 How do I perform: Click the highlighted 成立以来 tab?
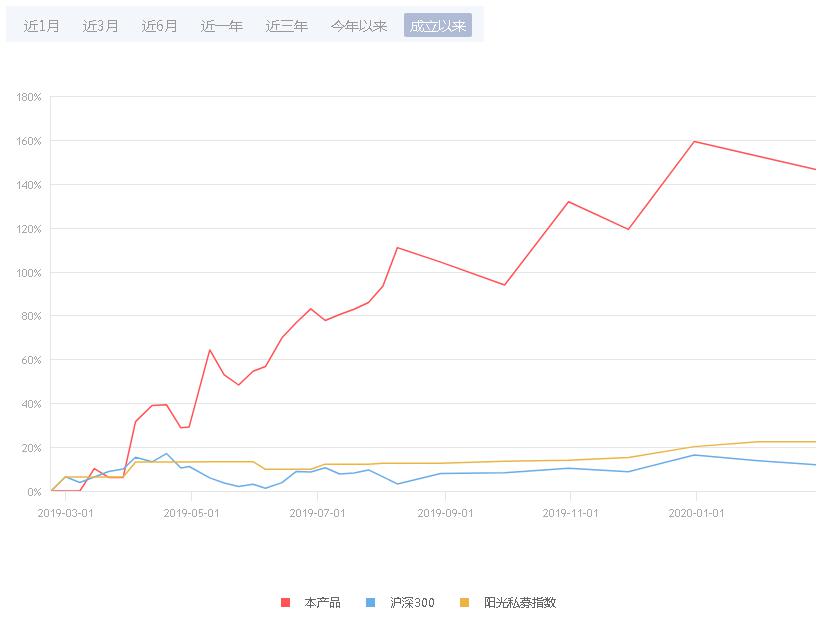point(438,26)
